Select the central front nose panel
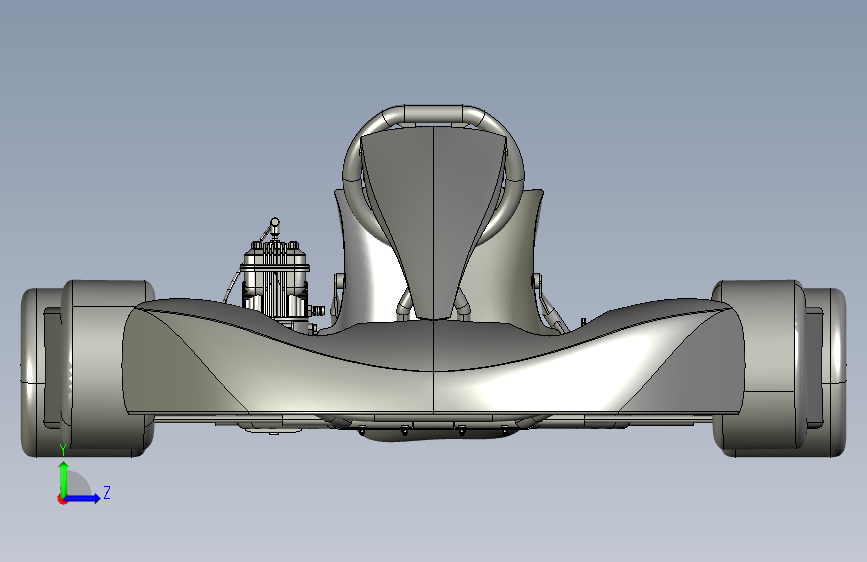Screen dimensions: 867x562 pos(433,221)
